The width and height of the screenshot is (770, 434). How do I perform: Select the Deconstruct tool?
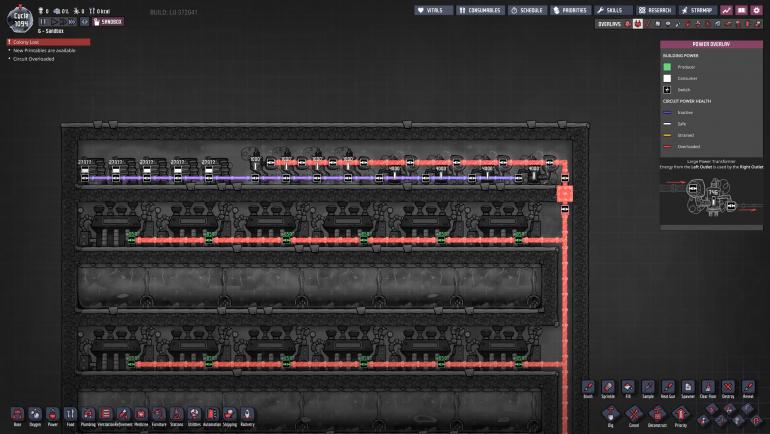[x=656, y=413]
